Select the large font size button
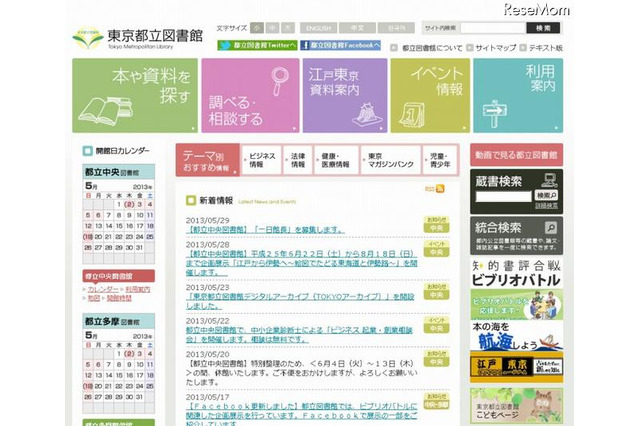 (288, 28)
